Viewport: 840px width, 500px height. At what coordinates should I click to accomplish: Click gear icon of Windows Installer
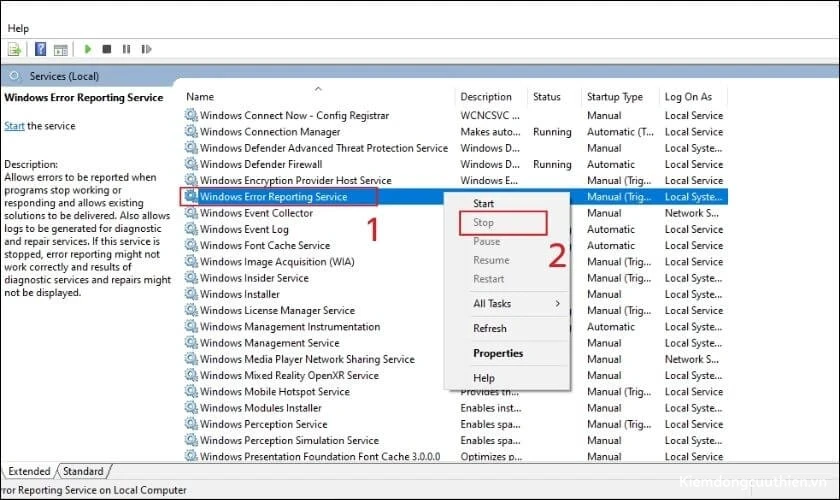pos(191,294)
